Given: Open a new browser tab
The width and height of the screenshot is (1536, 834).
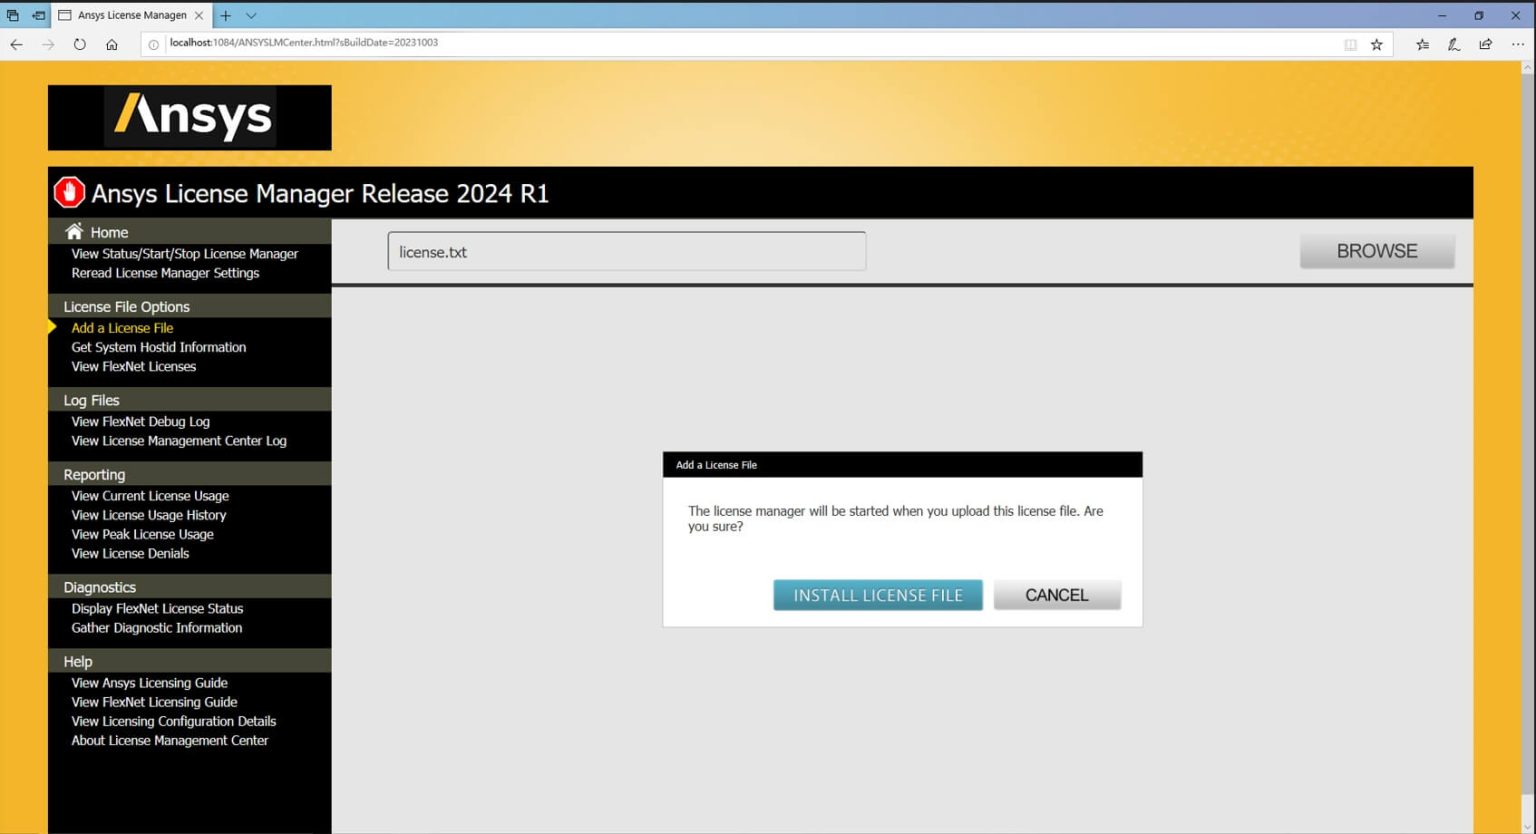Looking at the screenshot, I should click(226, 15).
